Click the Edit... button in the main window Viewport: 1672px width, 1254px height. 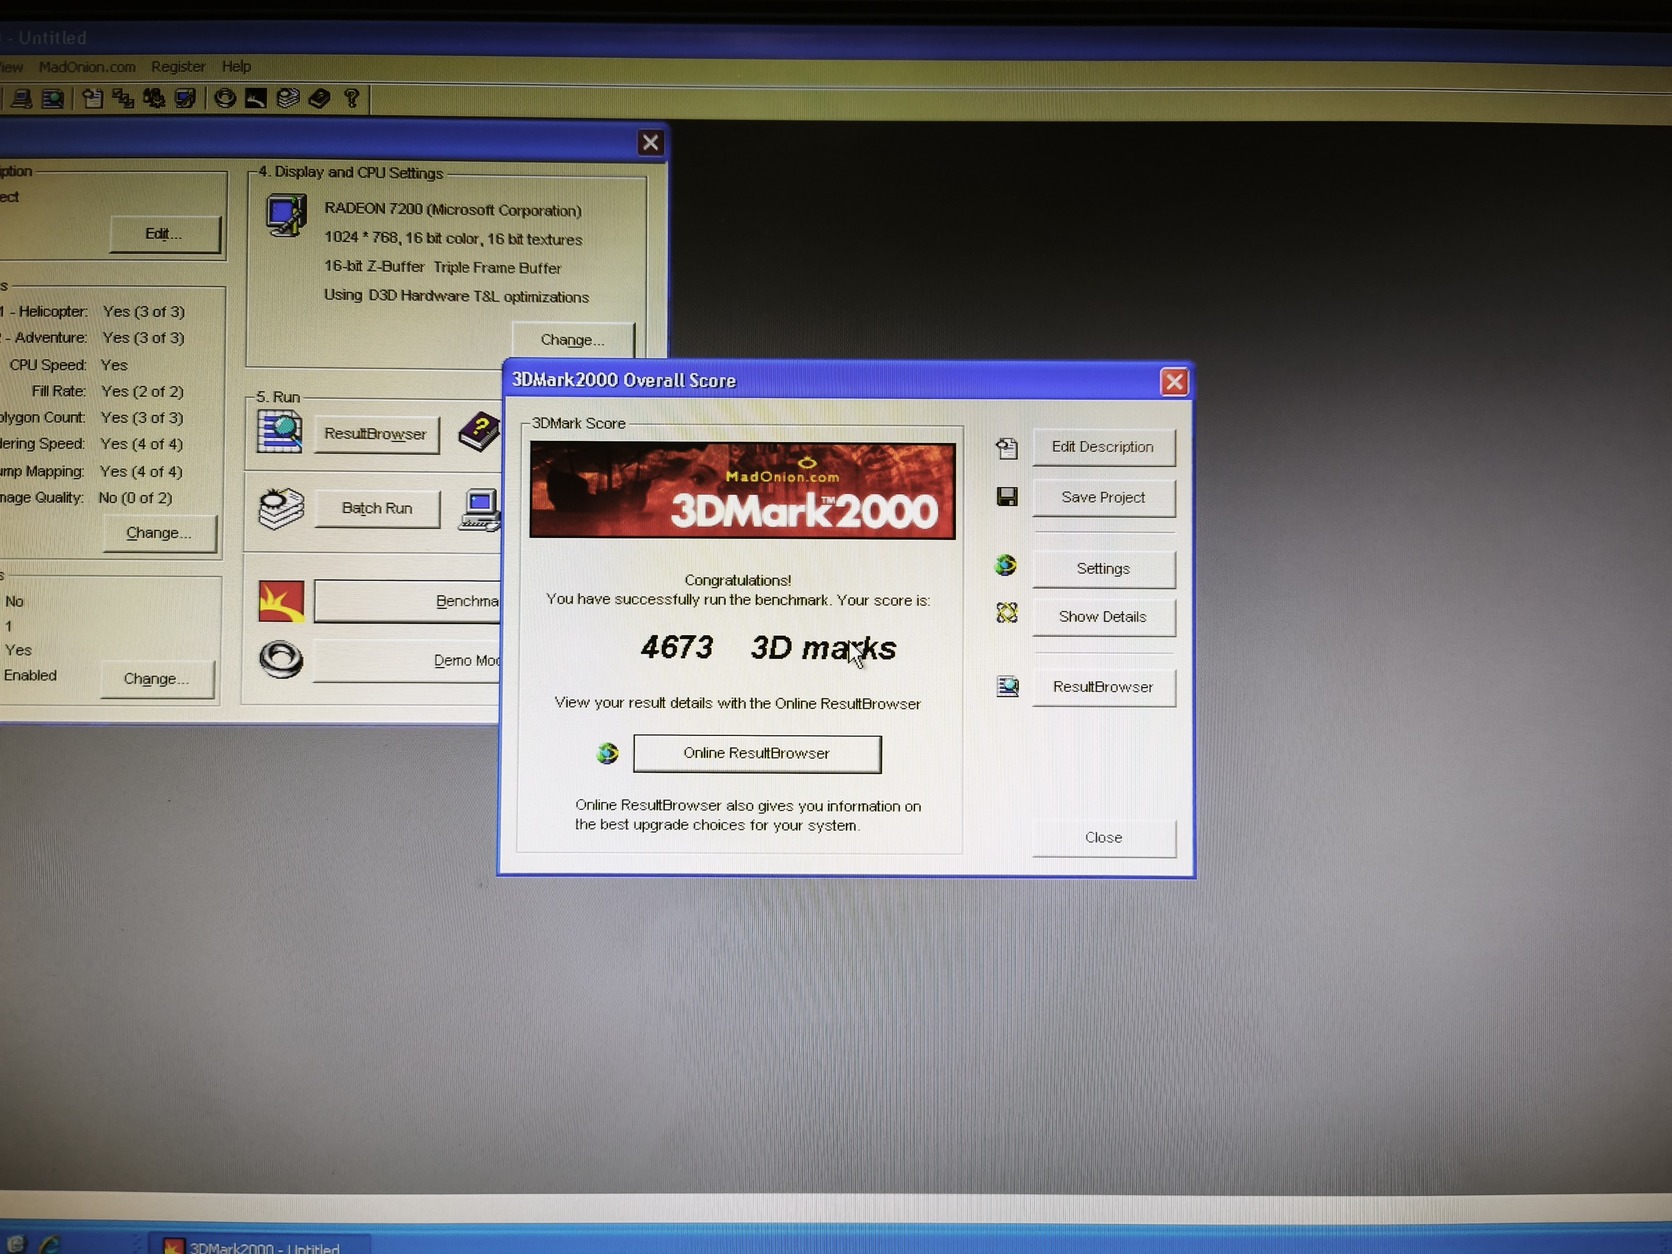[164, 234]
